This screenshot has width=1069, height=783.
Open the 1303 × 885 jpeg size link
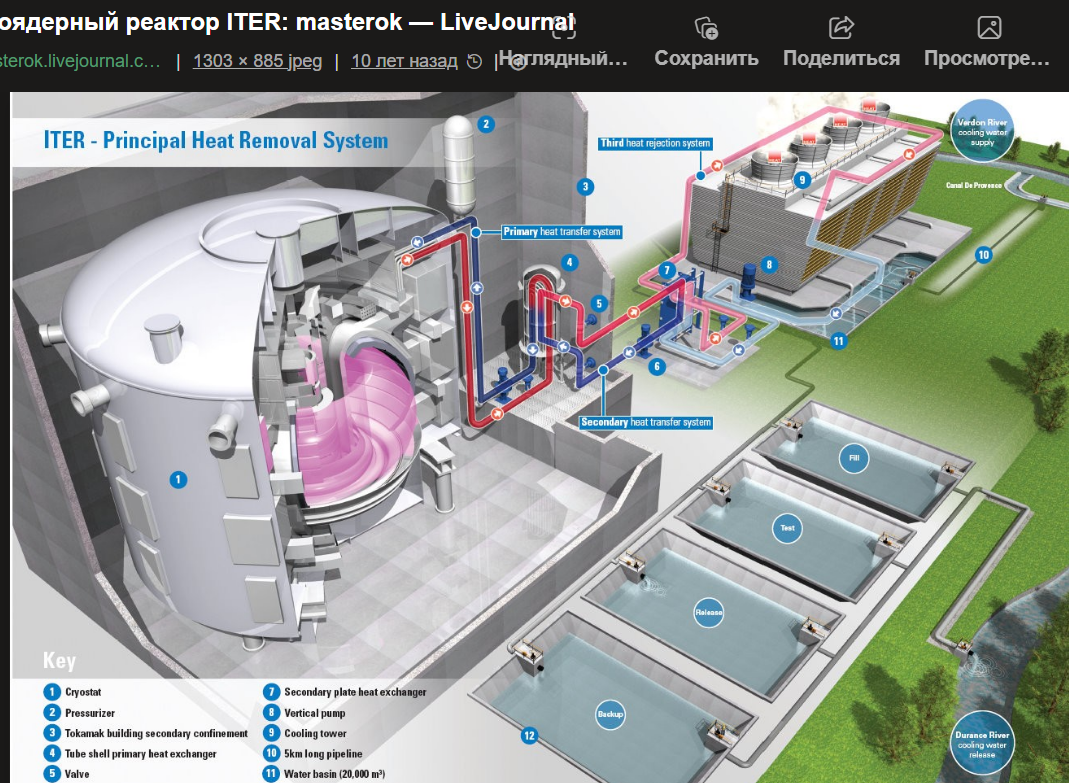pyautogui.click(x=257, y=61)
